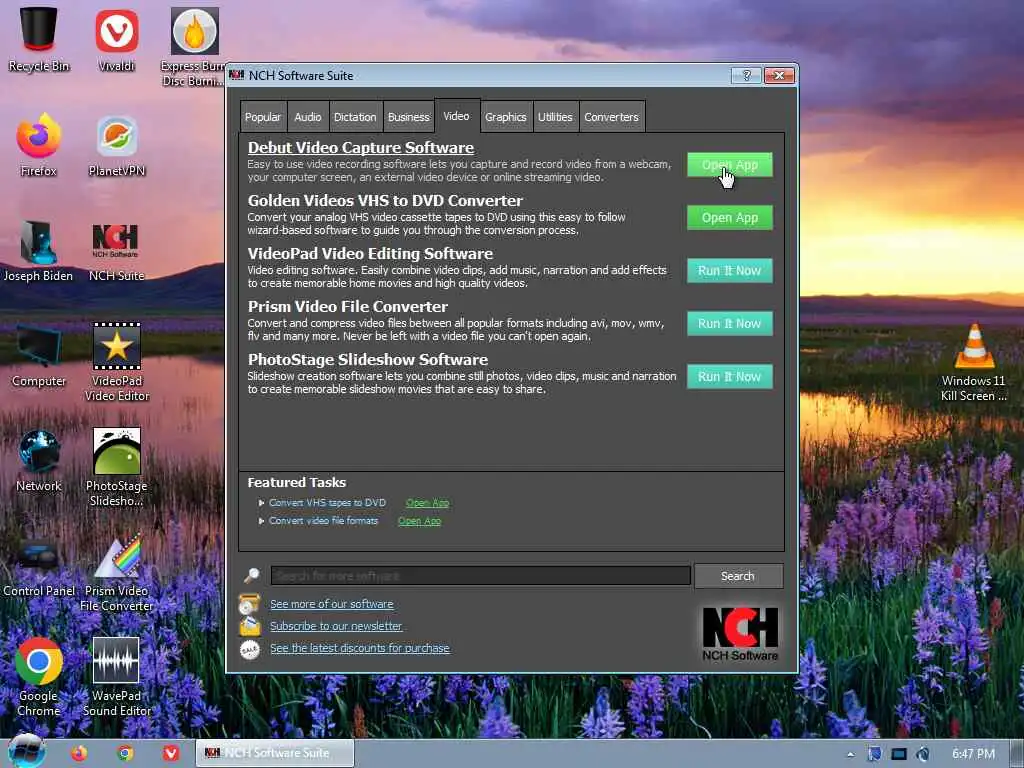
Task: Click the volume icon in system tray
Action: 922,754
